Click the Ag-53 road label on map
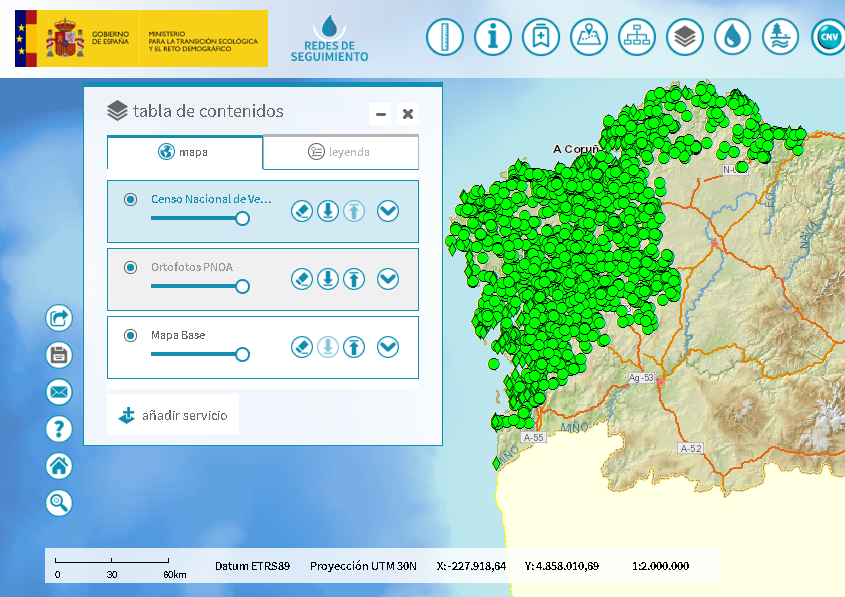The image size is (845, 597). 641,378
